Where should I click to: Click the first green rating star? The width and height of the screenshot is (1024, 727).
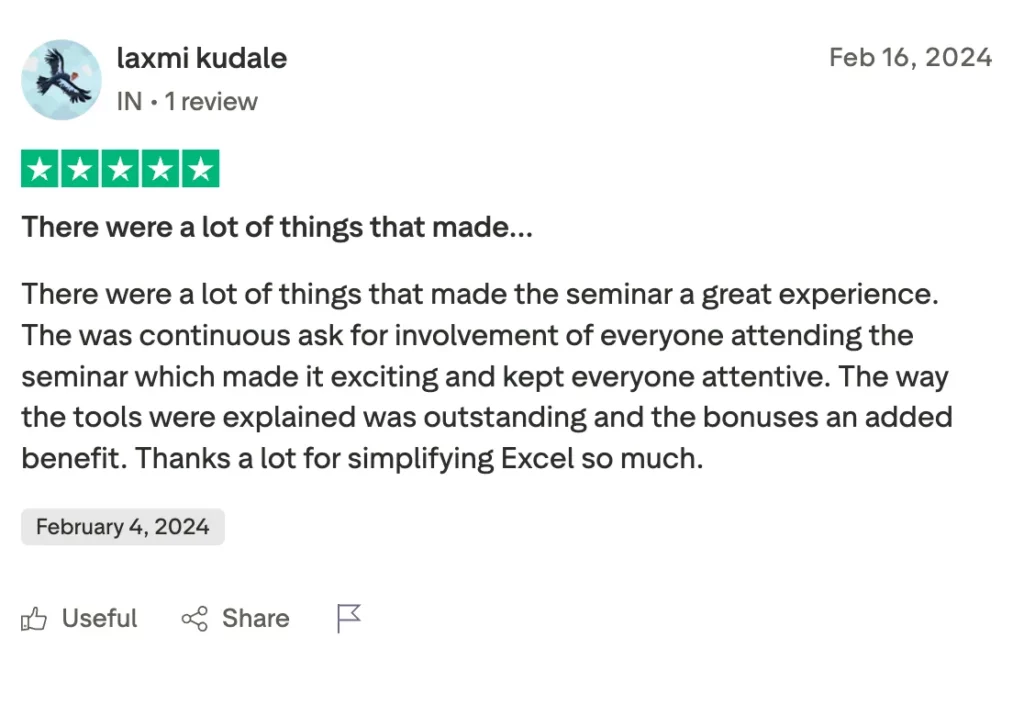(x=40, y=170)
